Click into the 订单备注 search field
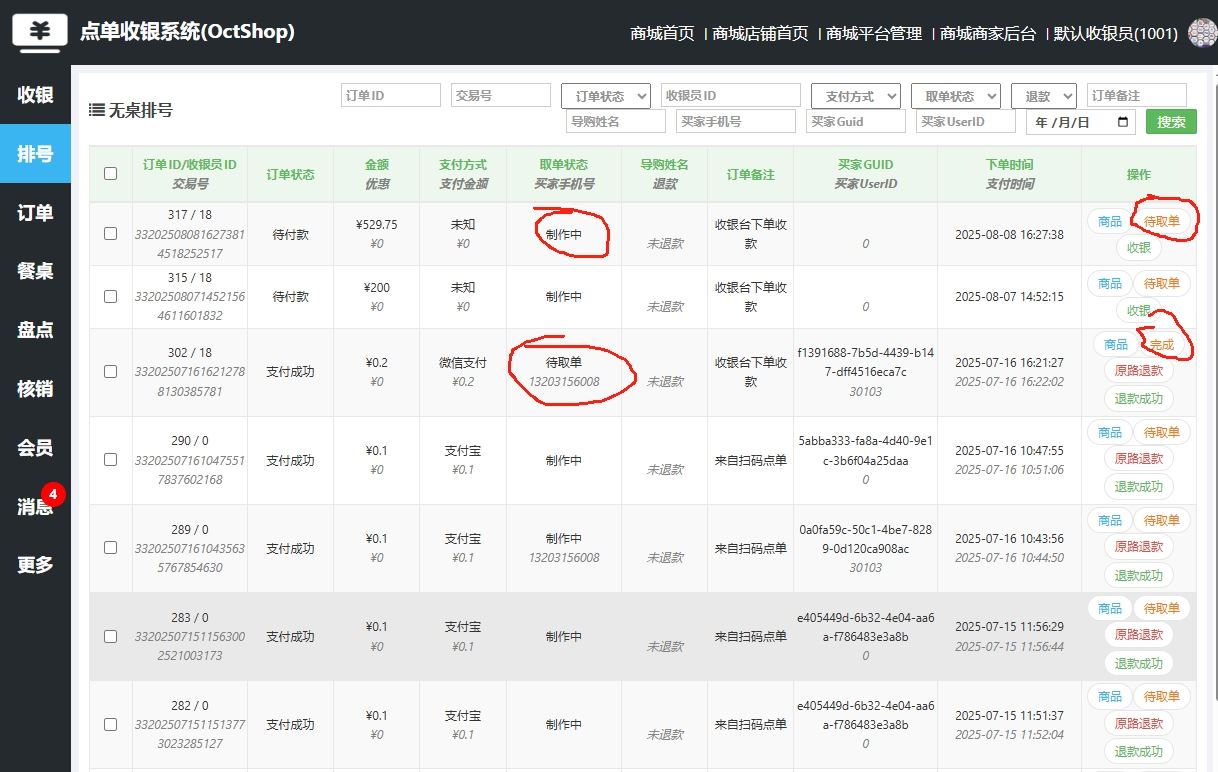Image resolution: width=1218 pixels, height=772 pixels. coord(1137,95)
